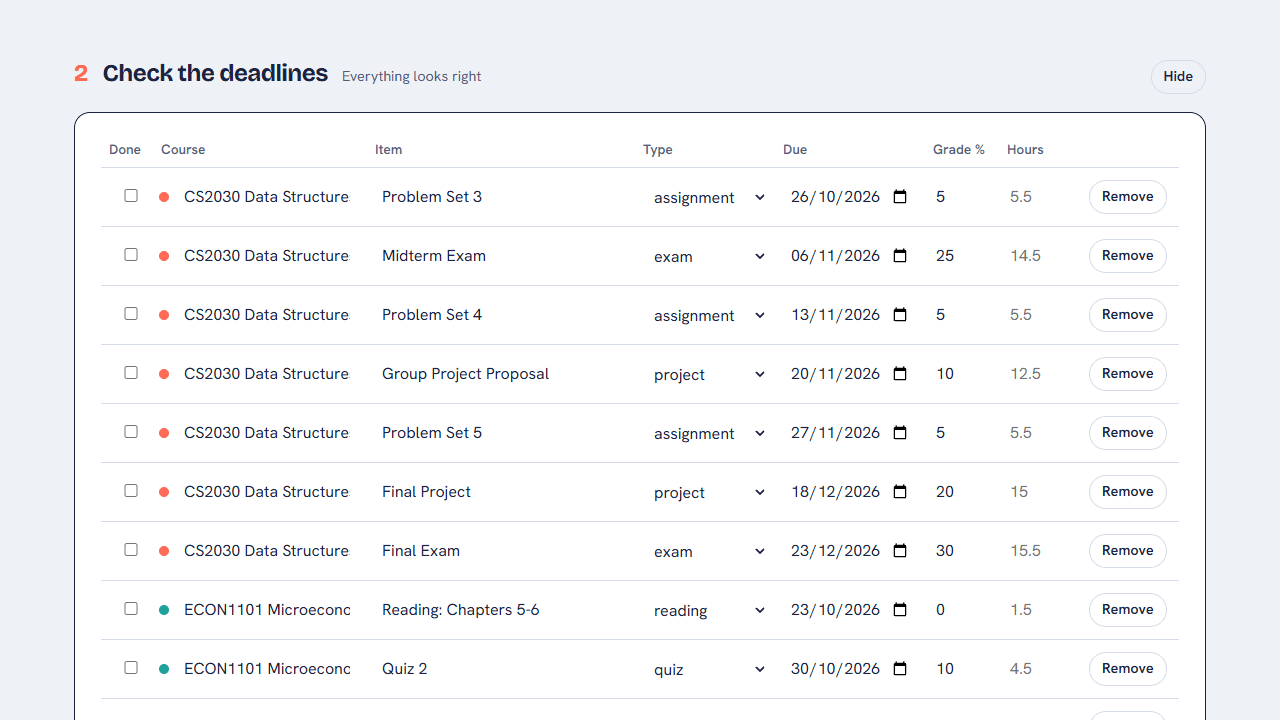The height and width of the screenshot is (720, 1280).
Task: Remove the Final Exam row
Action: click(1127, 551)
